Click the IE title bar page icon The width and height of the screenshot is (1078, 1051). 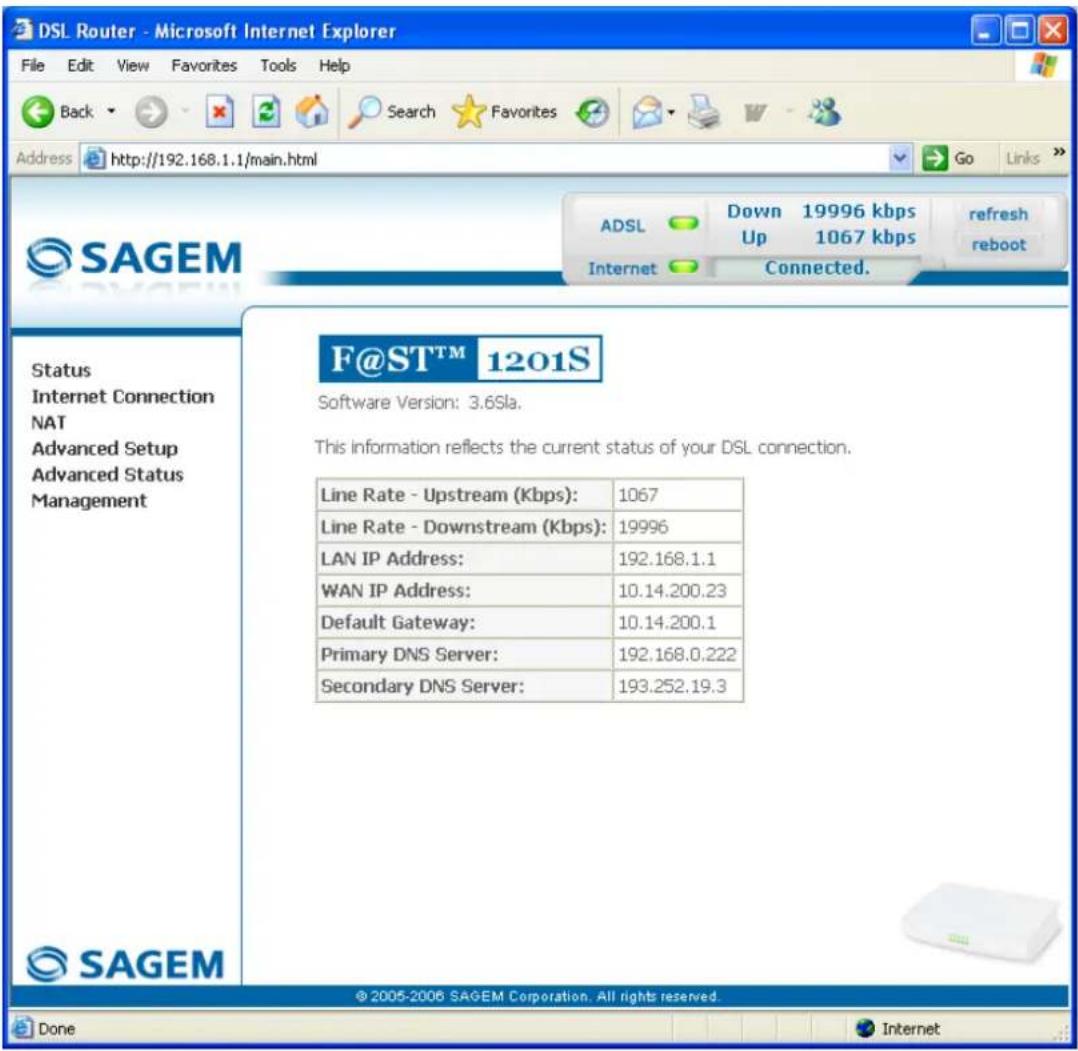(22, 30)
